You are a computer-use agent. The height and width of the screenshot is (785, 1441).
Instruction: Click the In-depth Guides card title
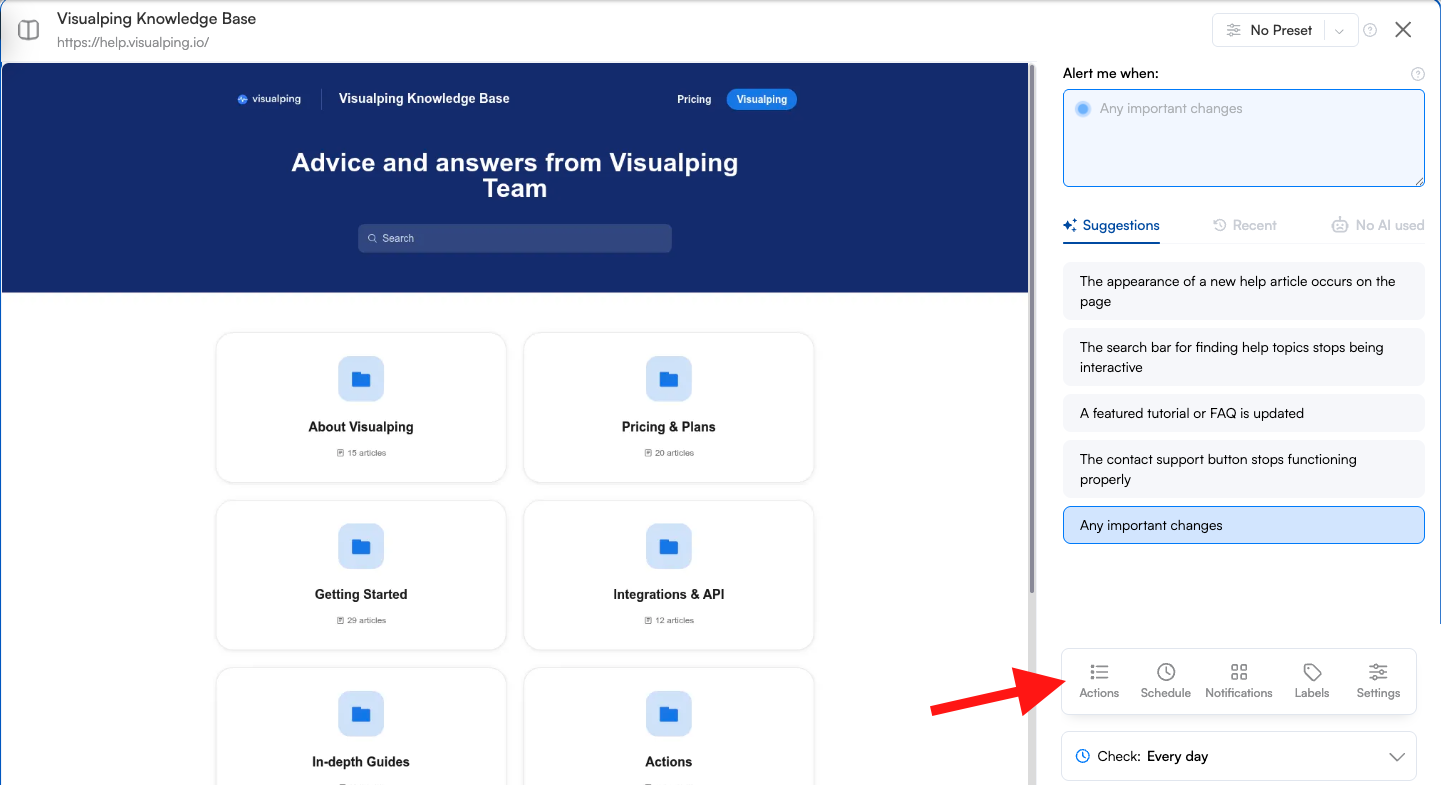pyautogui.click(x=361, y=762)
